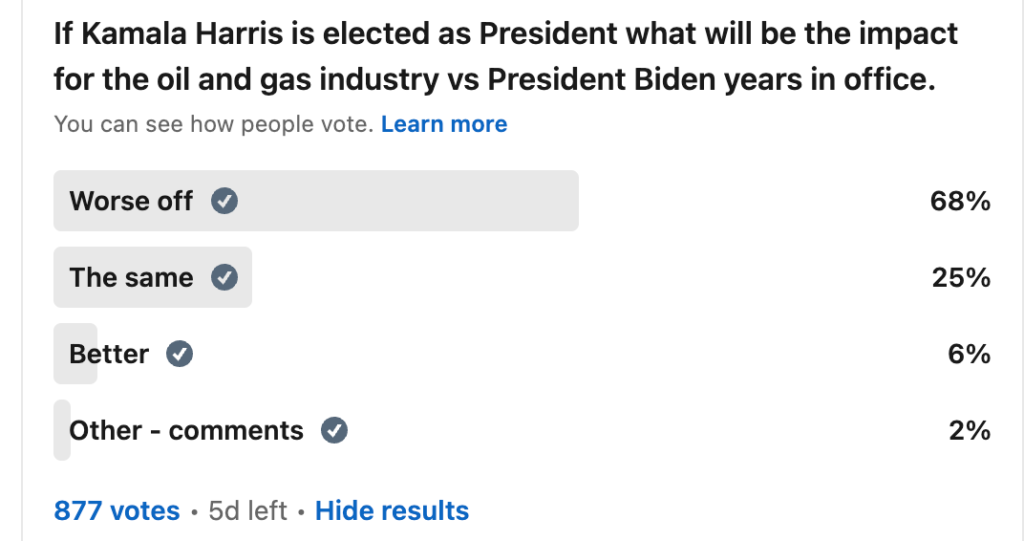Open the Learn more link
This screenshot has width=1024, height=541.
[x=444, y=124]
